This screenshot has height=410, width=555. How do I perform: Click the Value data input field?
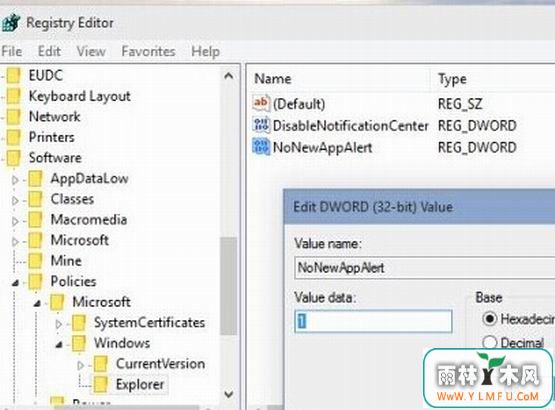[x=373, y=321]
